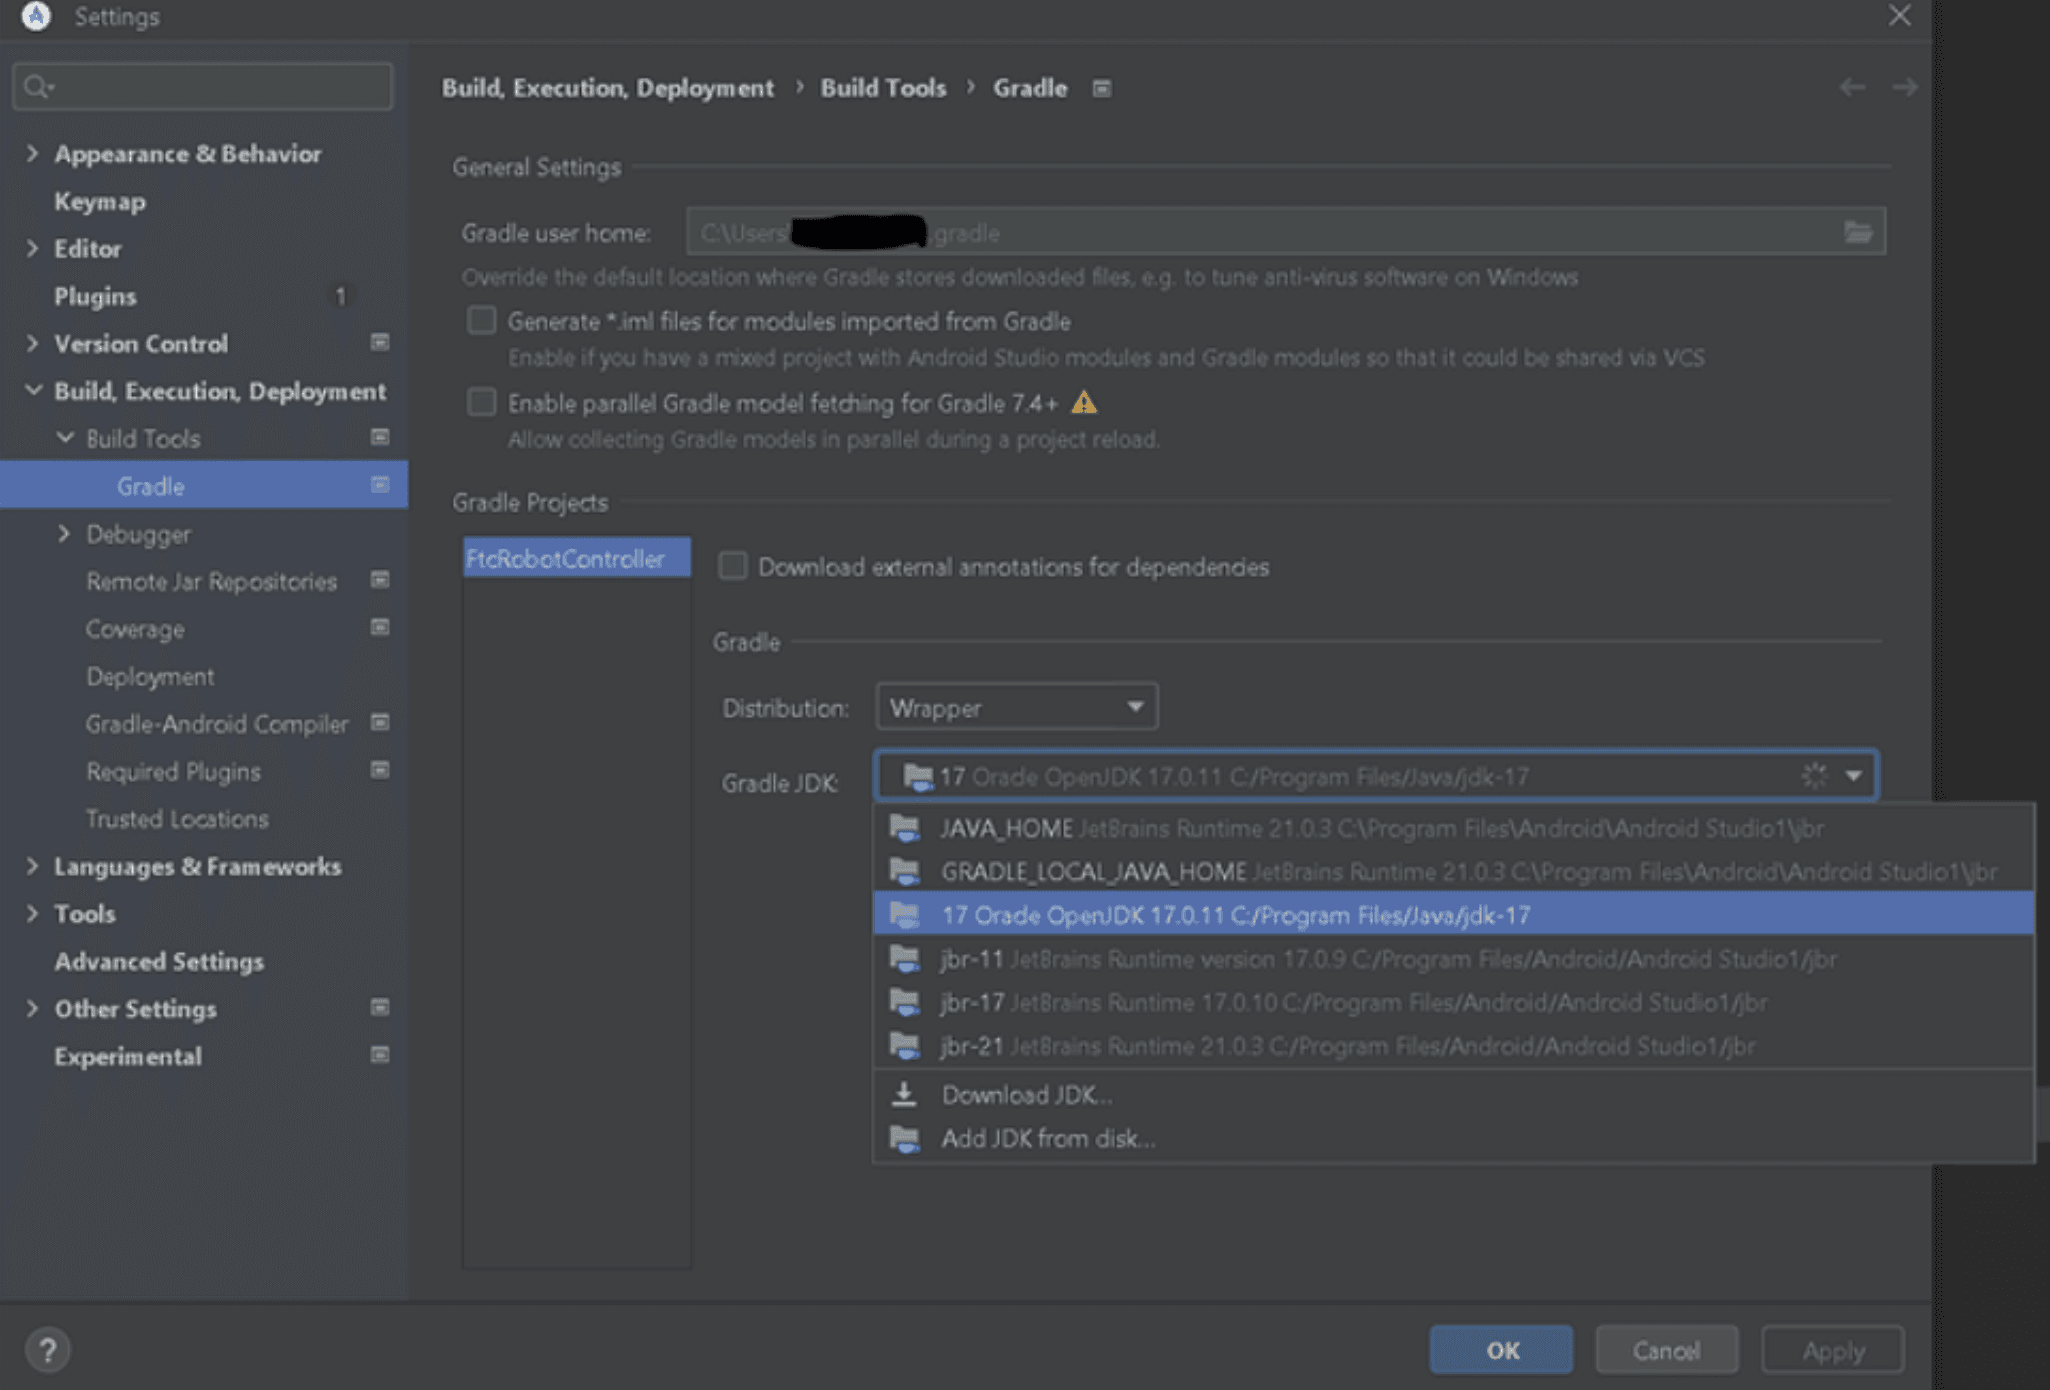Viewport: 2050px width, 1390px height.
Task: Click the settings search field
Action: [210, 87]
